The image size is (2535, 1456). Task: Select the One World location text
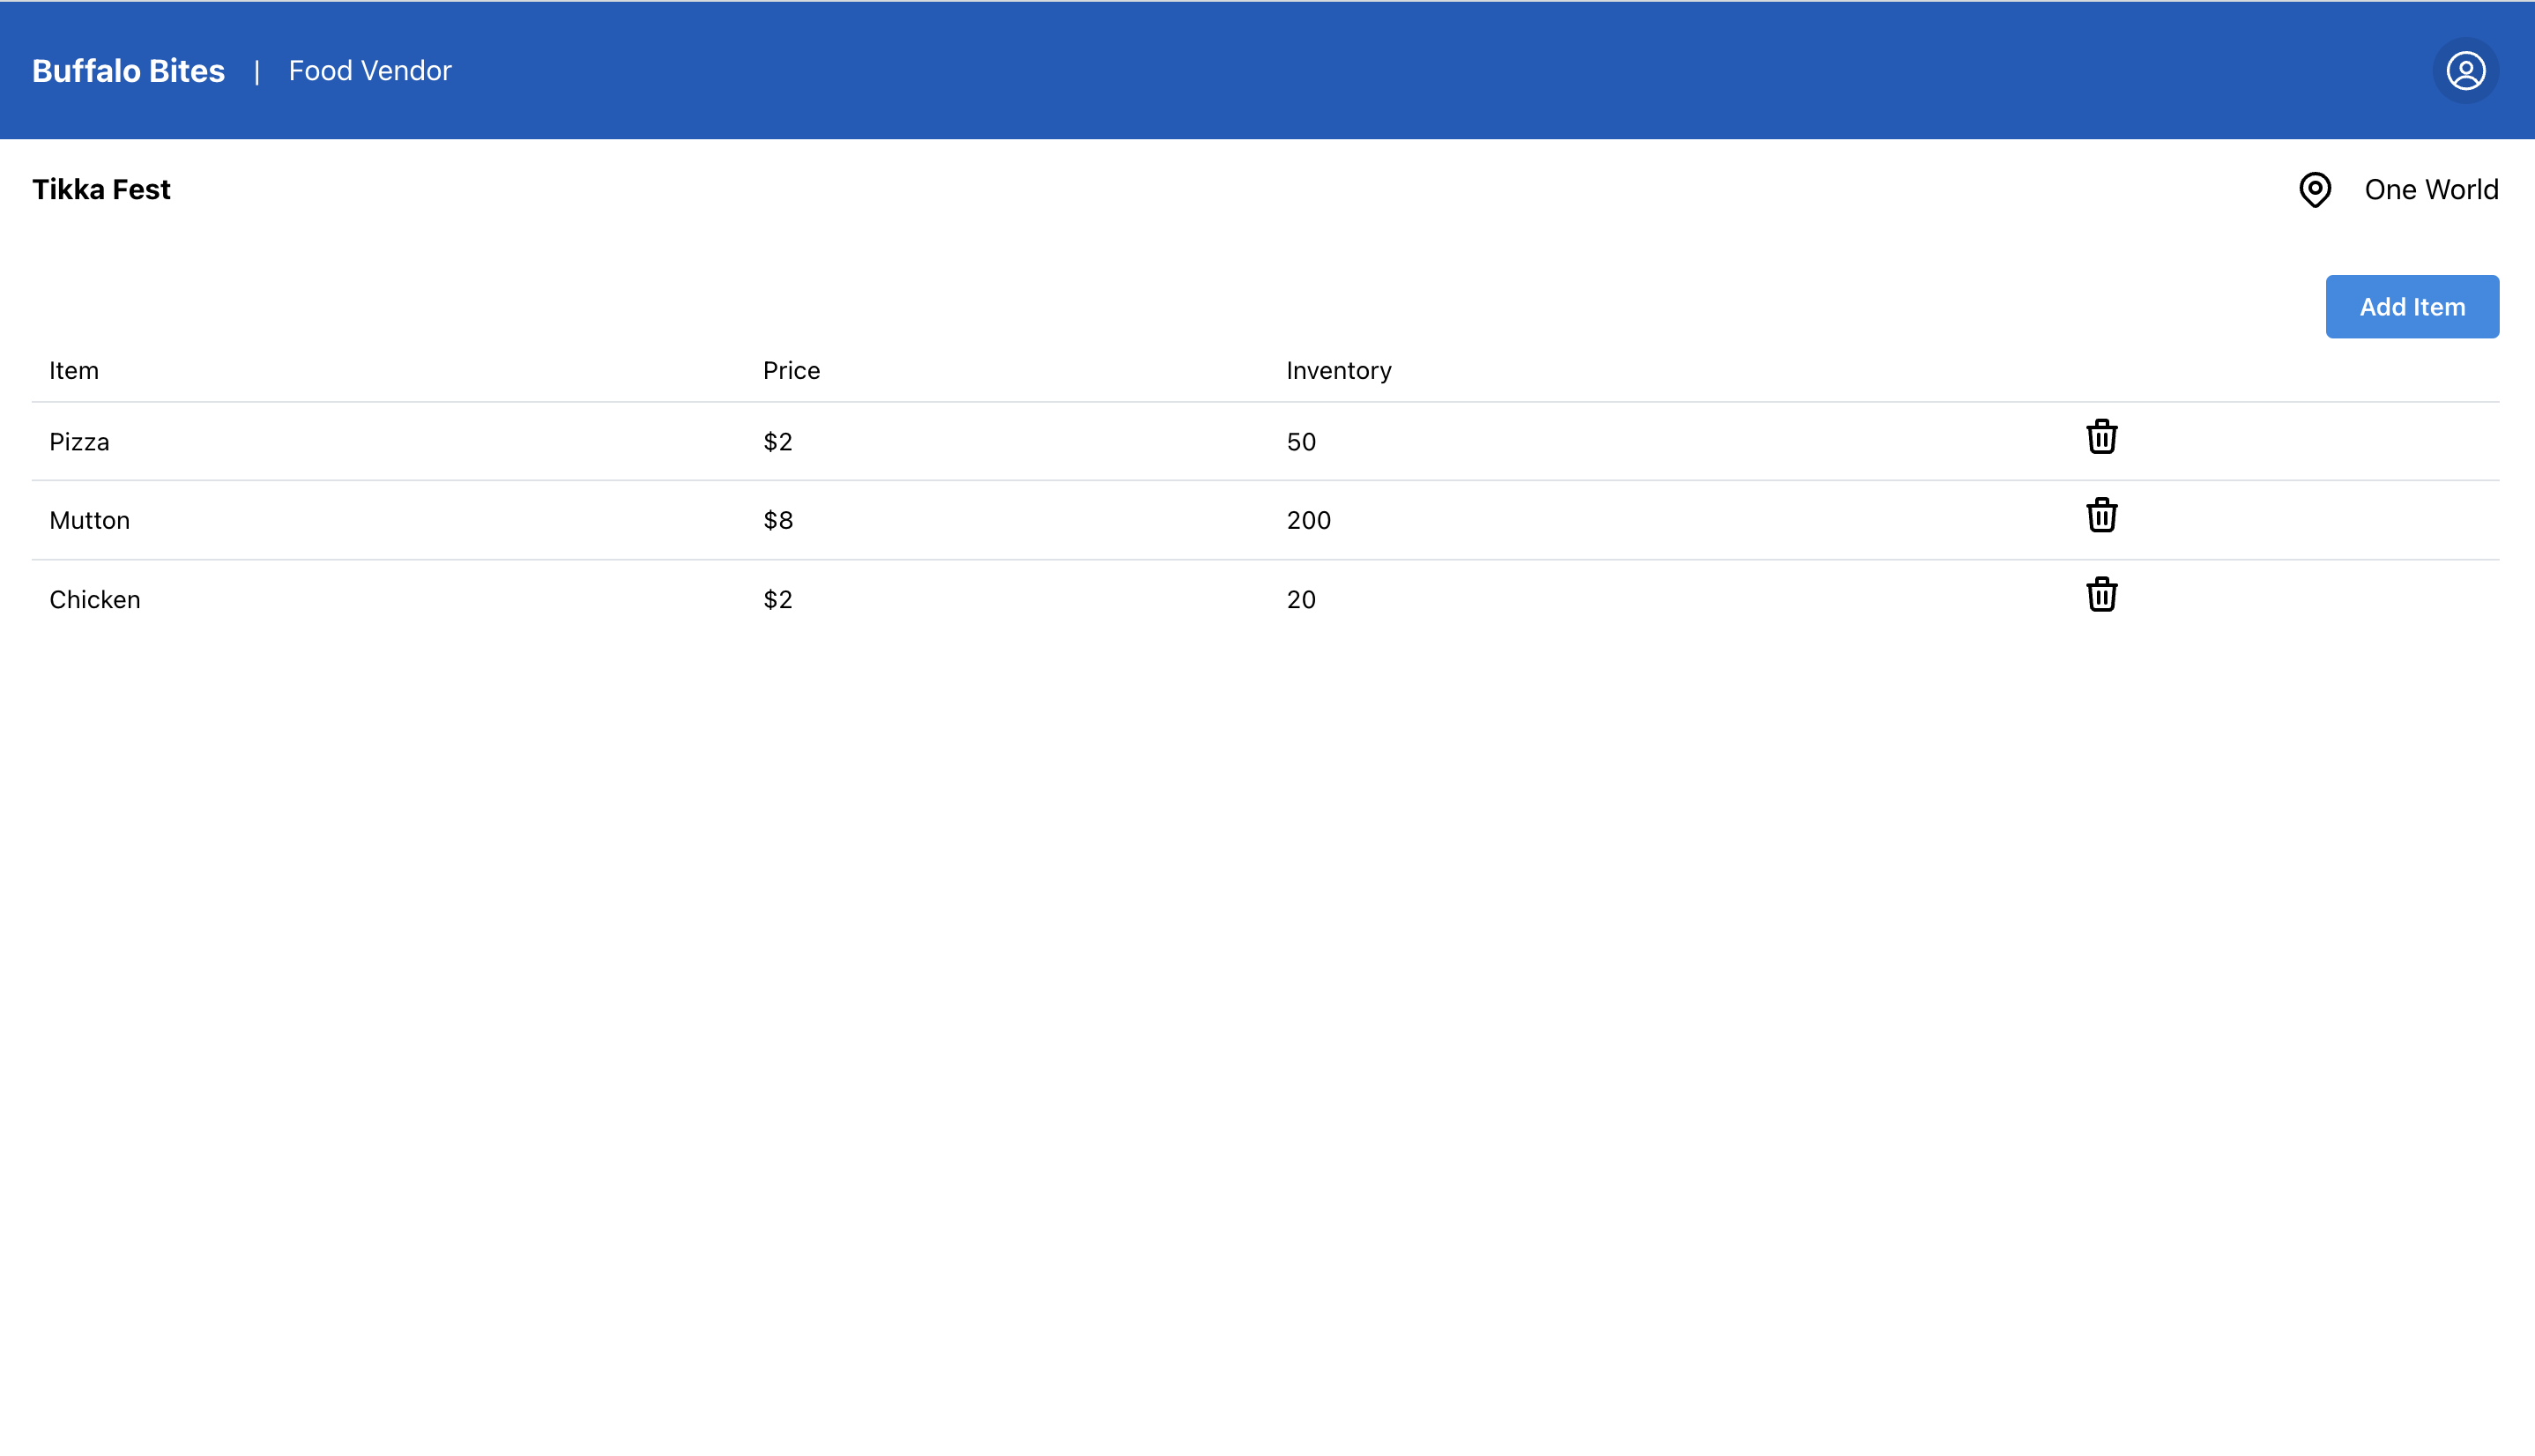pyautogui.click(x=2430, y=190)
